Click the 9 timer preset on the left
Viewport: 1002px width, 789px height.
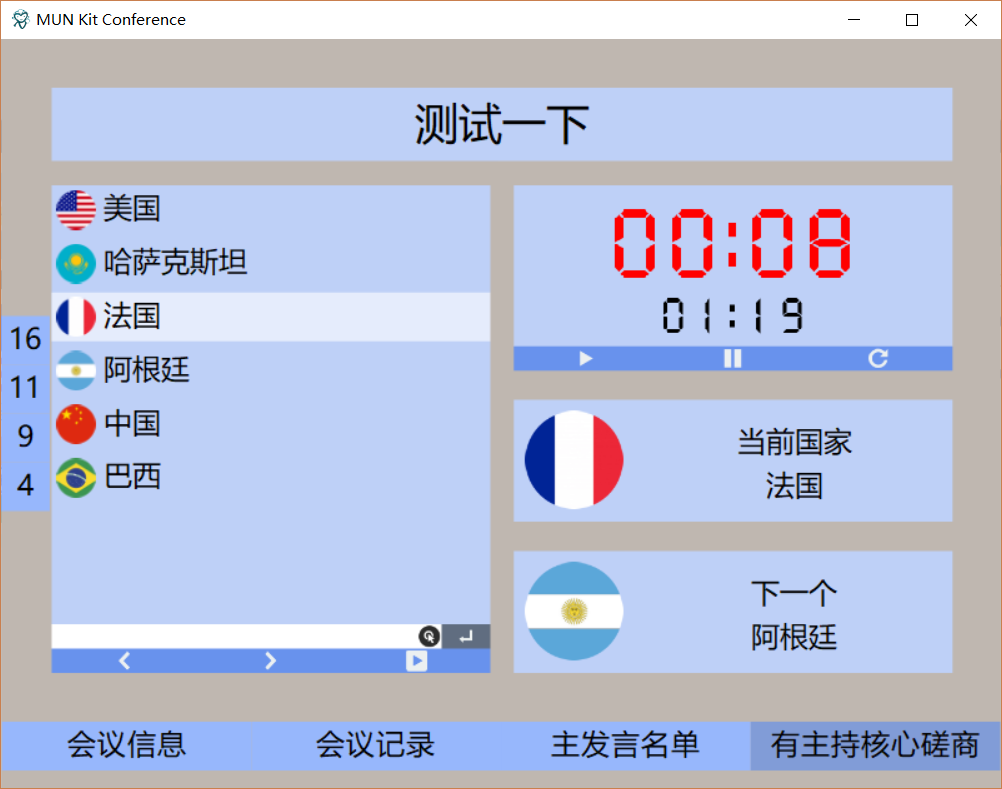click(x=24, y=437)
